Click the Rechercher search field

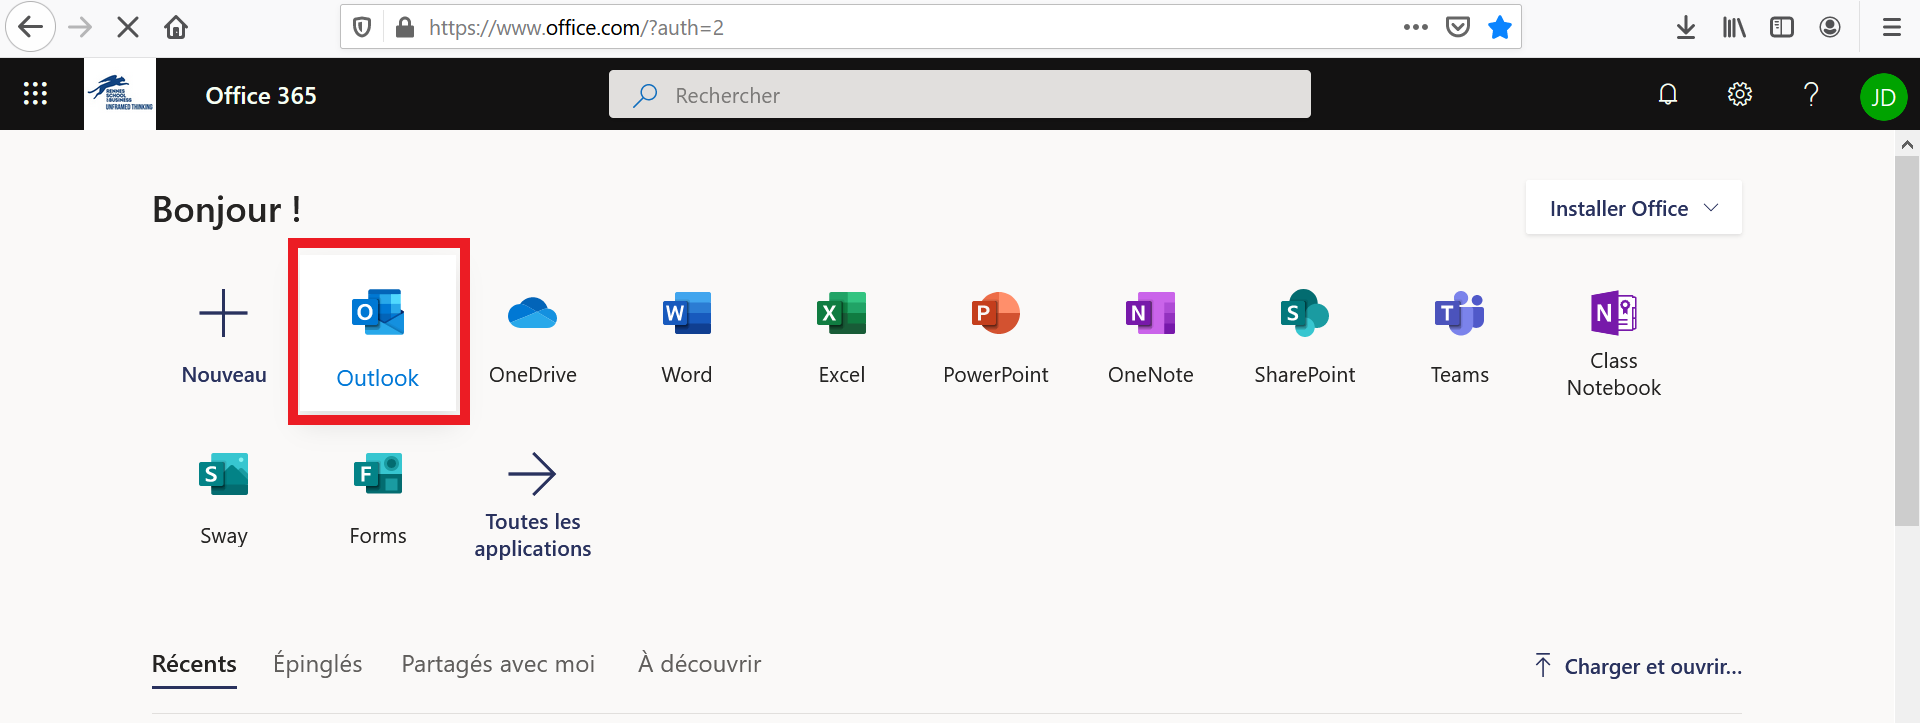coord(960,94)
